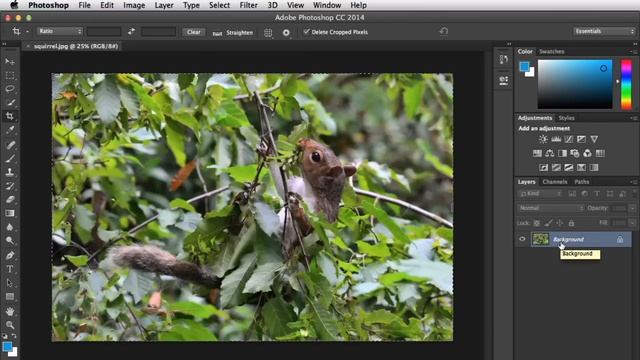
Task: Select the Dodge tool
Action: [x=10, y=241]
